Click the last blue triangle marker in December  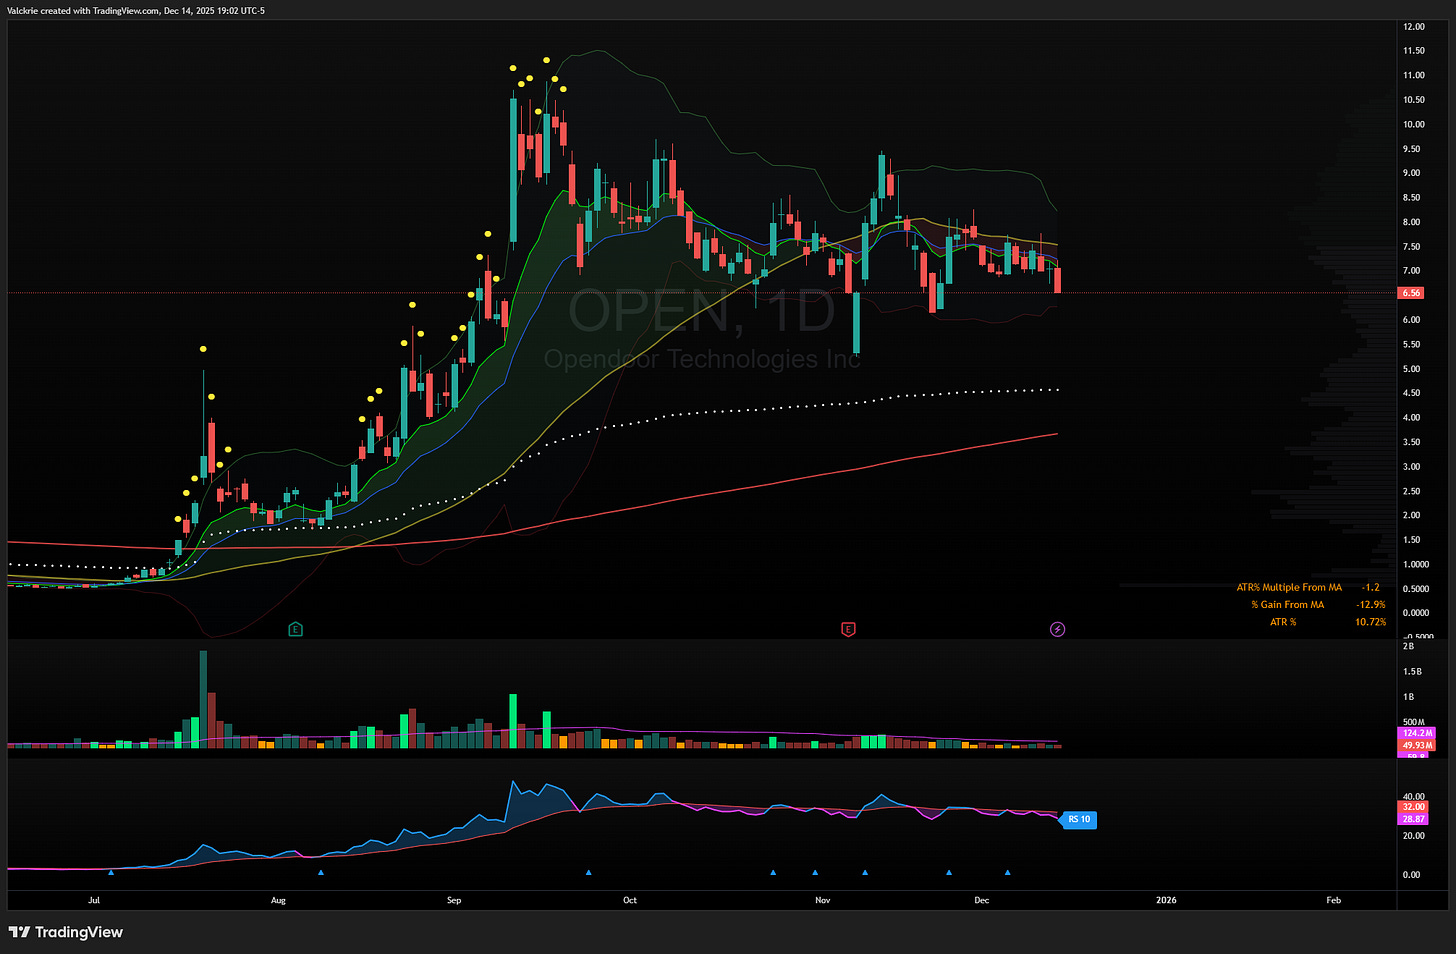pos(1007,872)
